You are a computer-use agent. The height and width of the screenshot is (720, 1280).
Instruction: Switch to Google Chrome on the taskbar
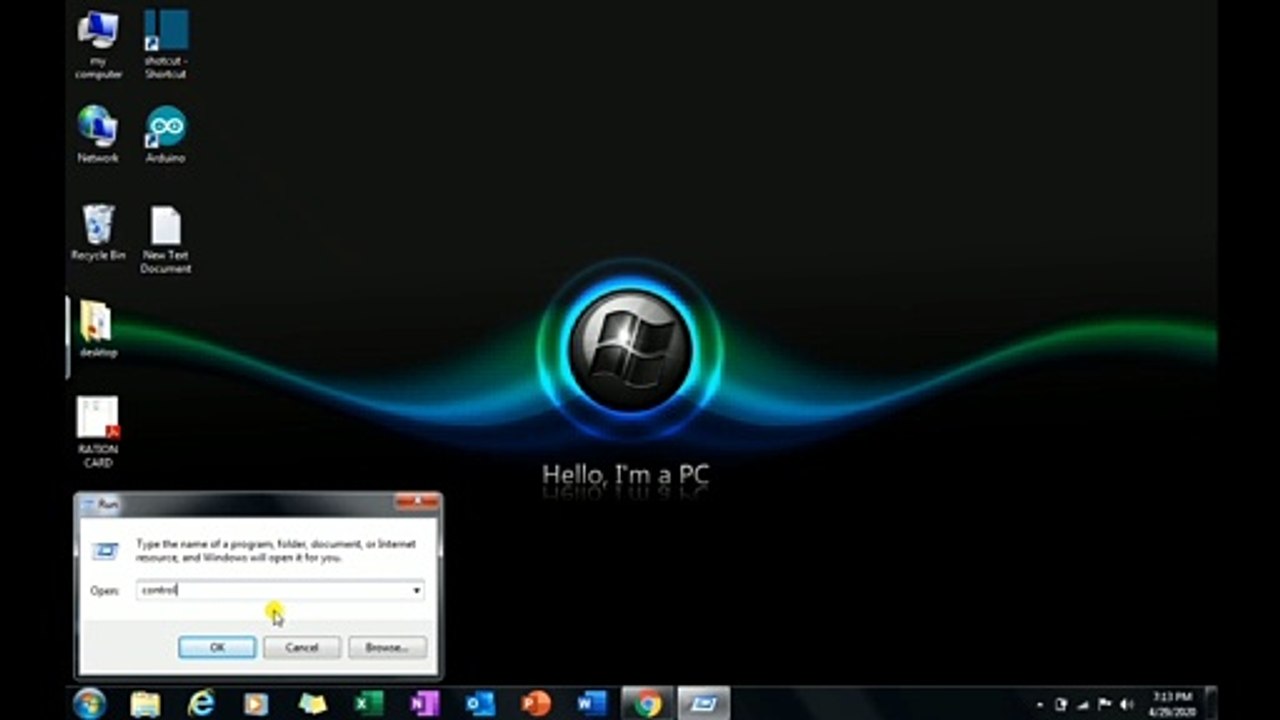click(x=648, y=703)
